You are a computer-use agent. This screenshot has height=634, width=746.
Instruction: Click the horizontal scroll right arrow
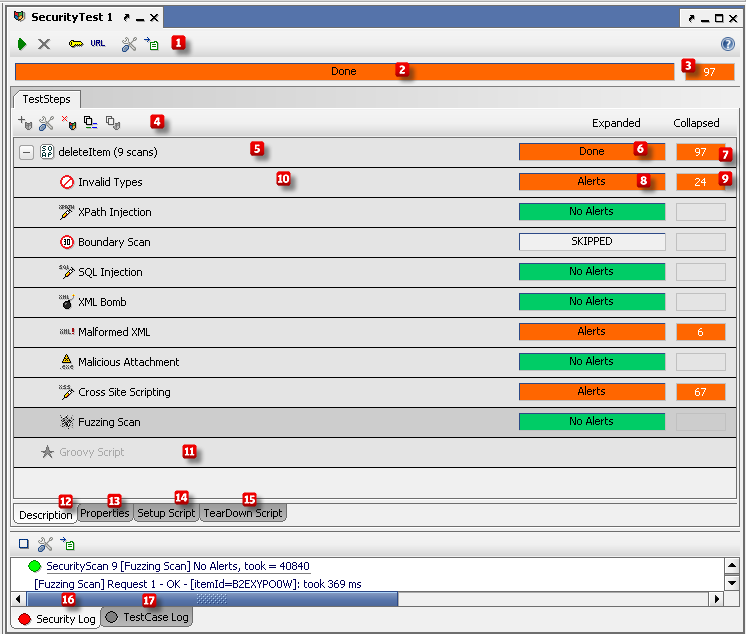coord(717,599)
